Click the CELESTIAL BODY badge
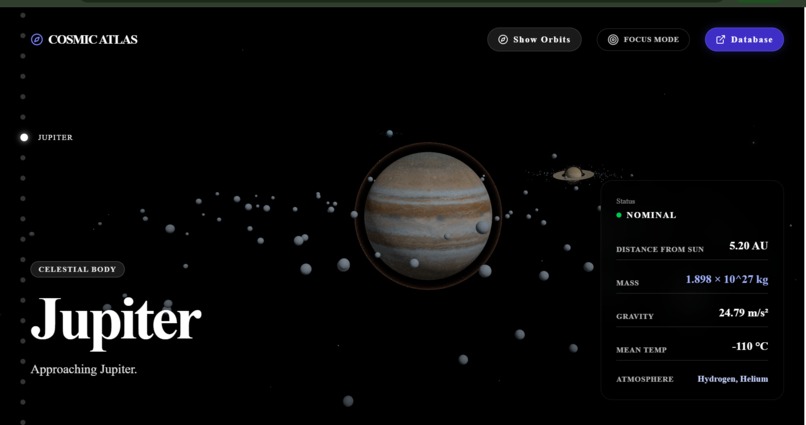The image size is (806, 425). pyautogui.click(x=78, y=269)
